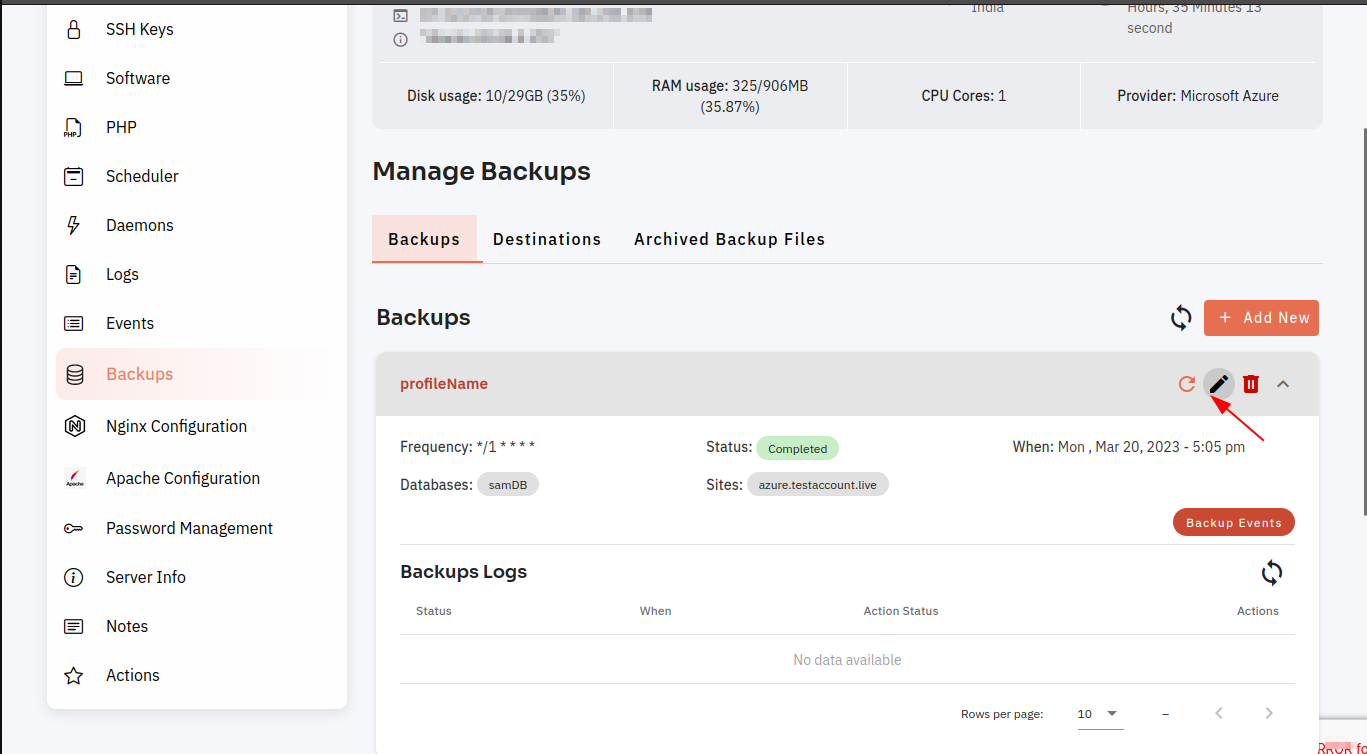
Task: Click the info icon in server header
Action: coord(400,40)
